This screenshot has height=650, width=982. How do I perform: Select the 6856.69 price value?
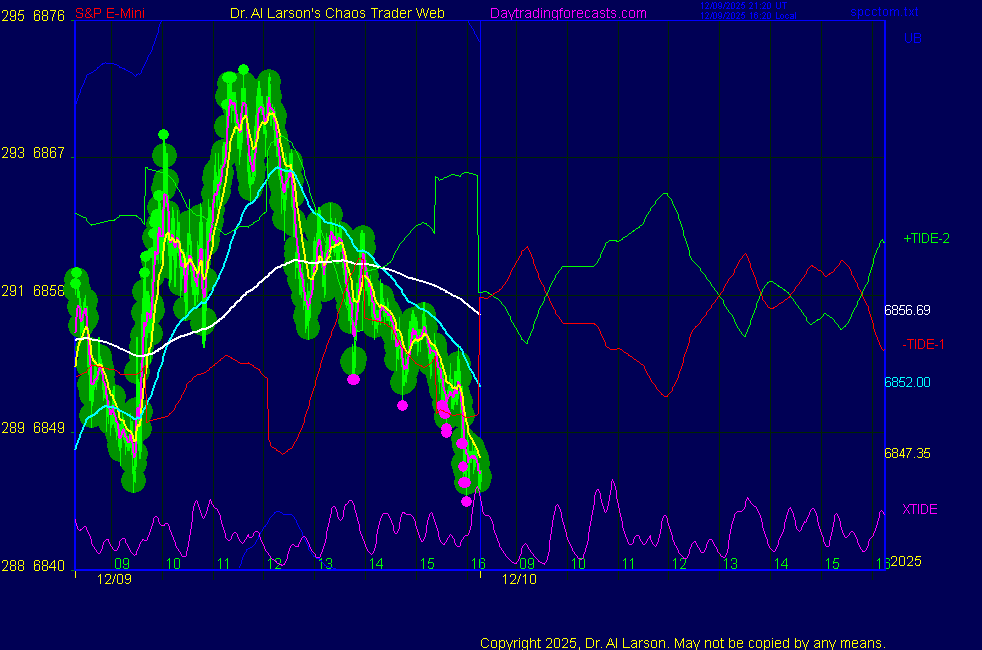point(907,310)
